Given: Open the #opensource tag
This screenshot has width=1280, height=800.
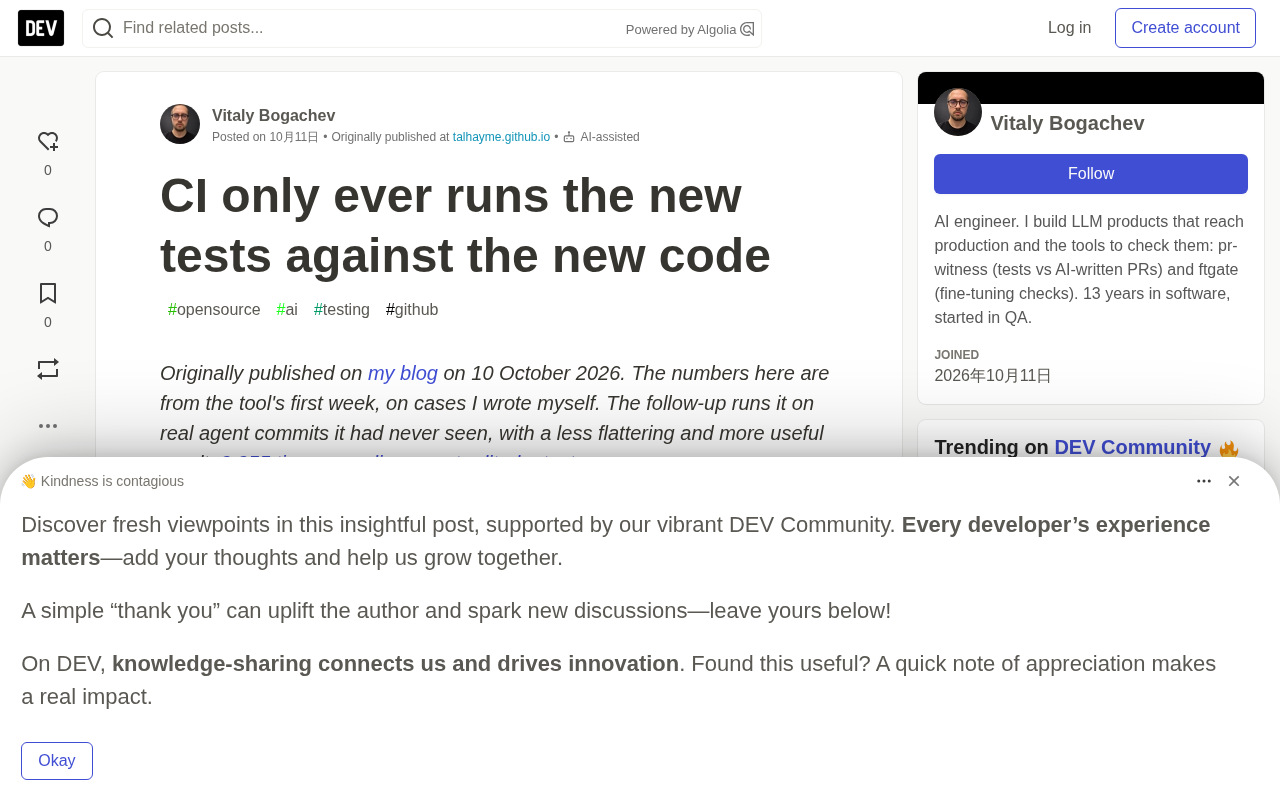Looking at the screenshot, I should coord(214,310).
